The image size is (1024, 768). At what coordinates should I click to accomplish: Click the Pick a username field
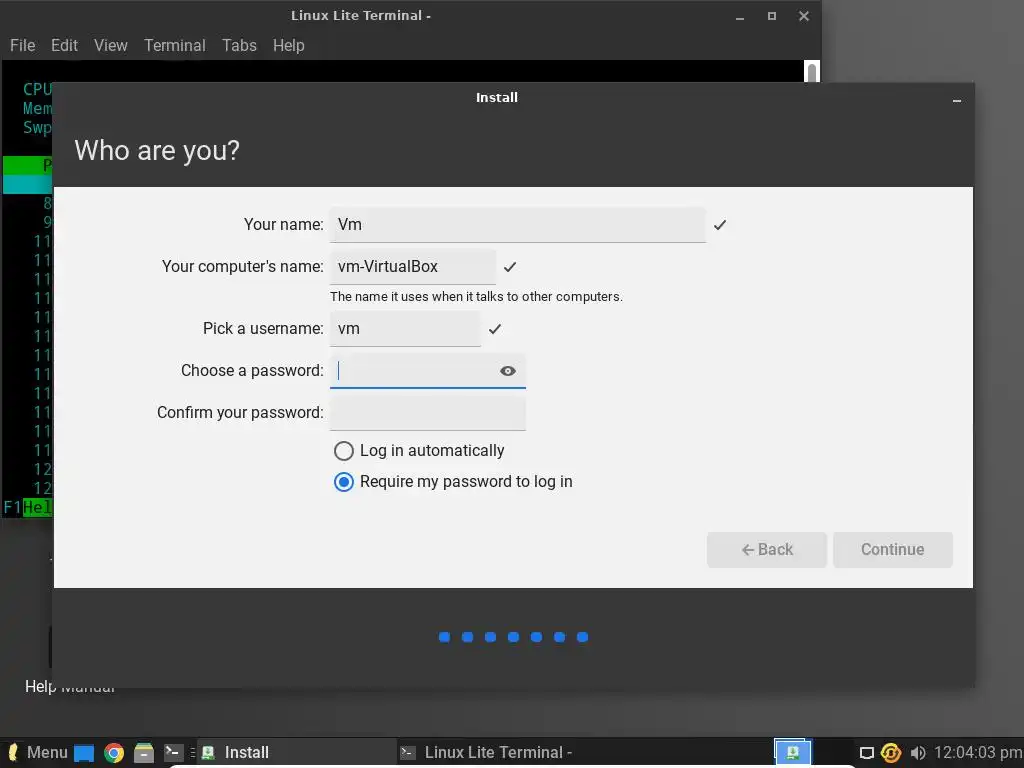[x=405, y=328]
